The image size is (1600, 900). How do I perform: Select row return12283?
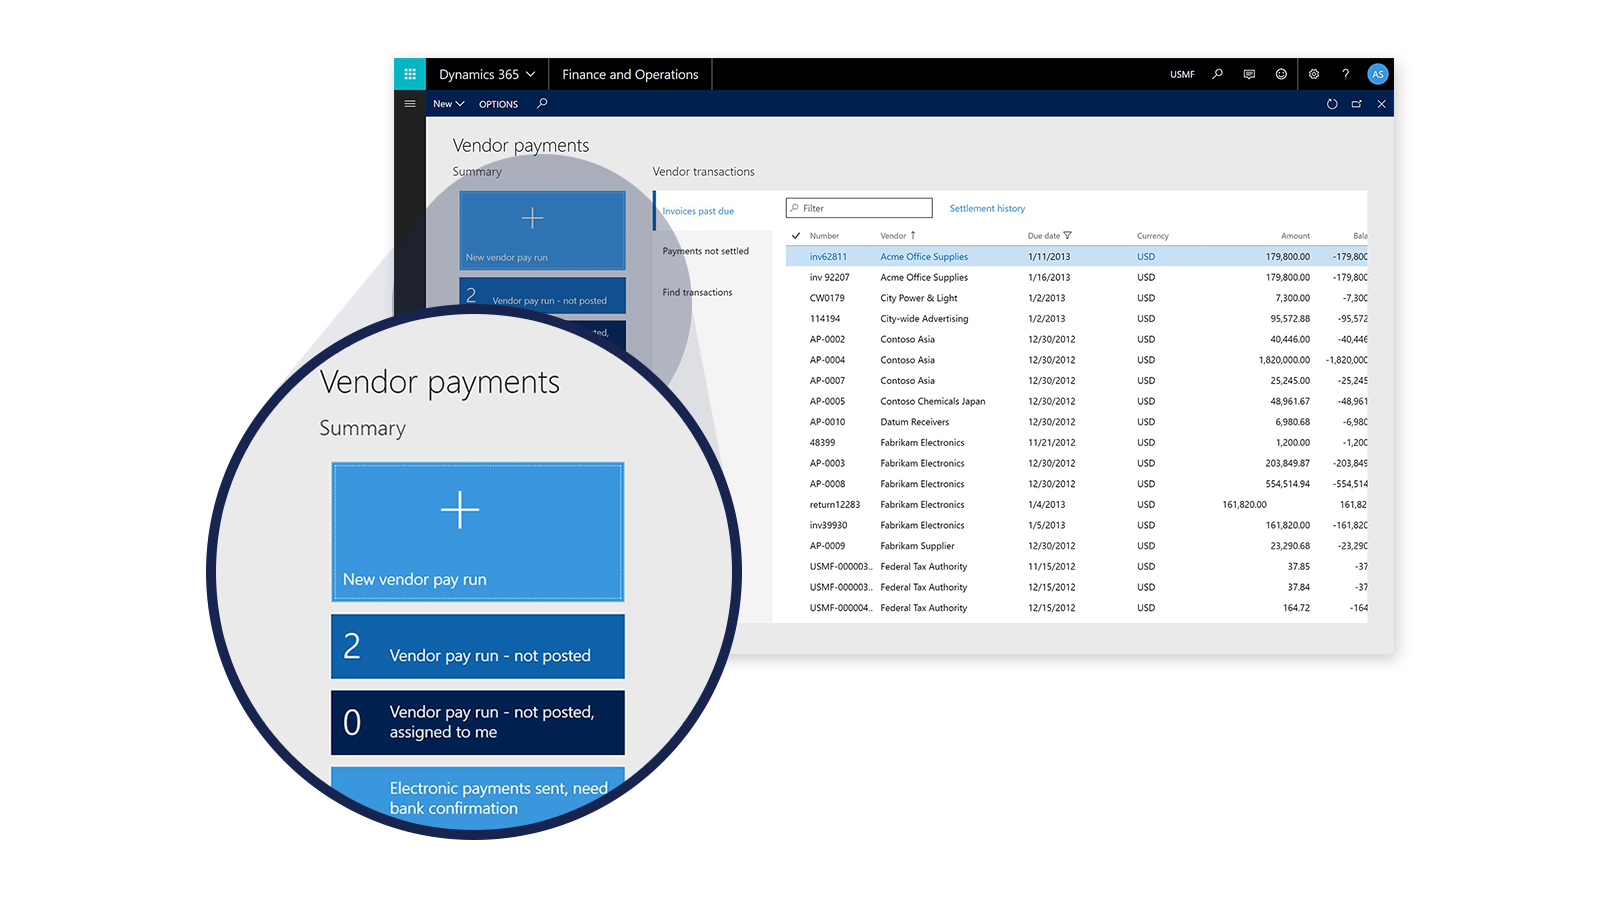pyautogui.click(x=1076, y=505)
